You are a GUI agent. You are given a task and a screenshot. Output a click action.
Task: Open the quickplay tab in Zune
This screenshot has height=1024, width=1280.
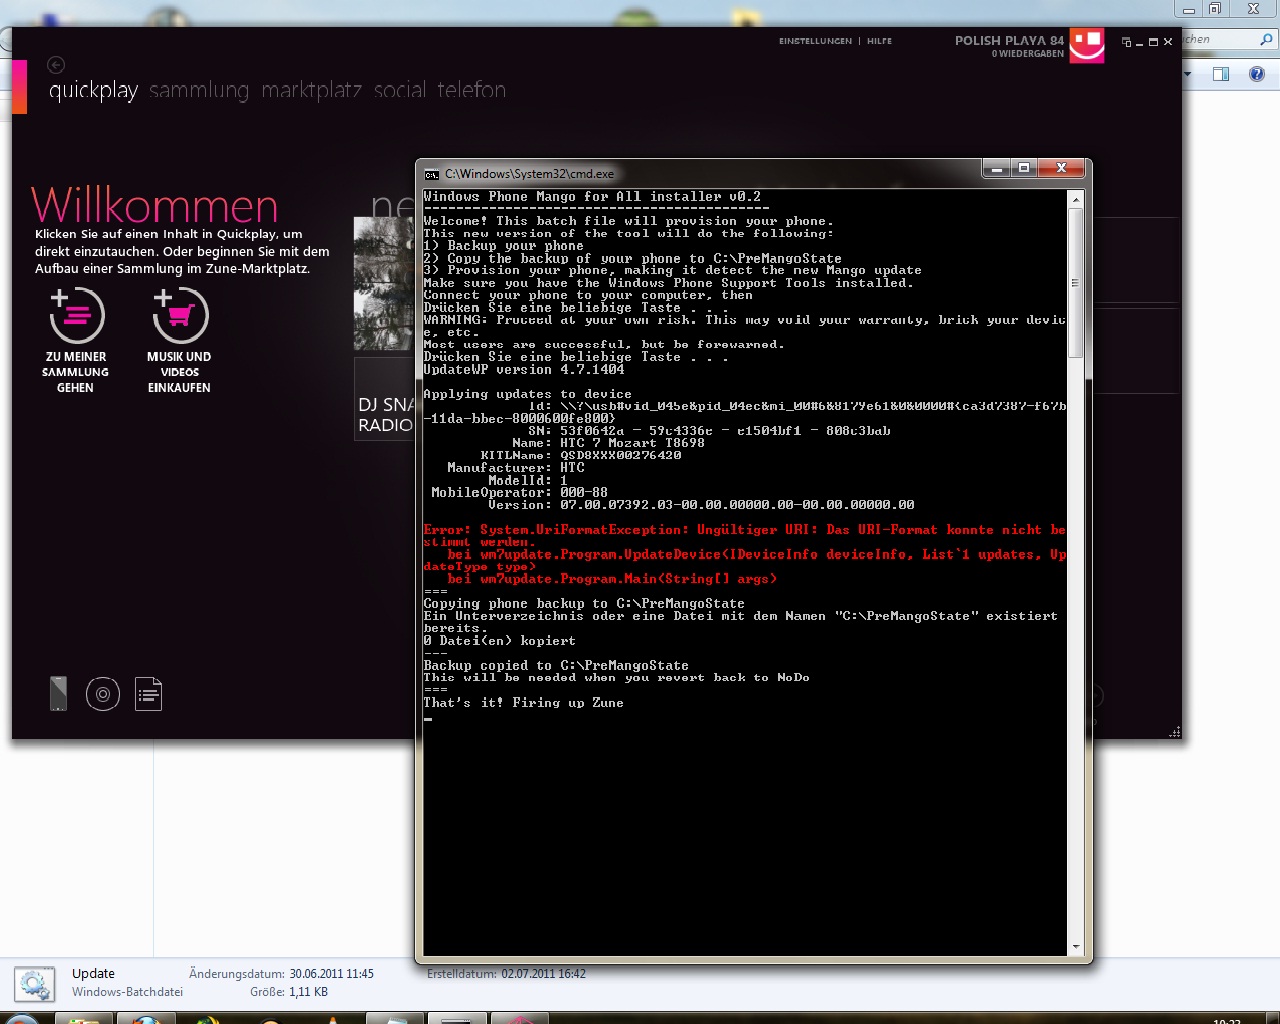[94, 90]
